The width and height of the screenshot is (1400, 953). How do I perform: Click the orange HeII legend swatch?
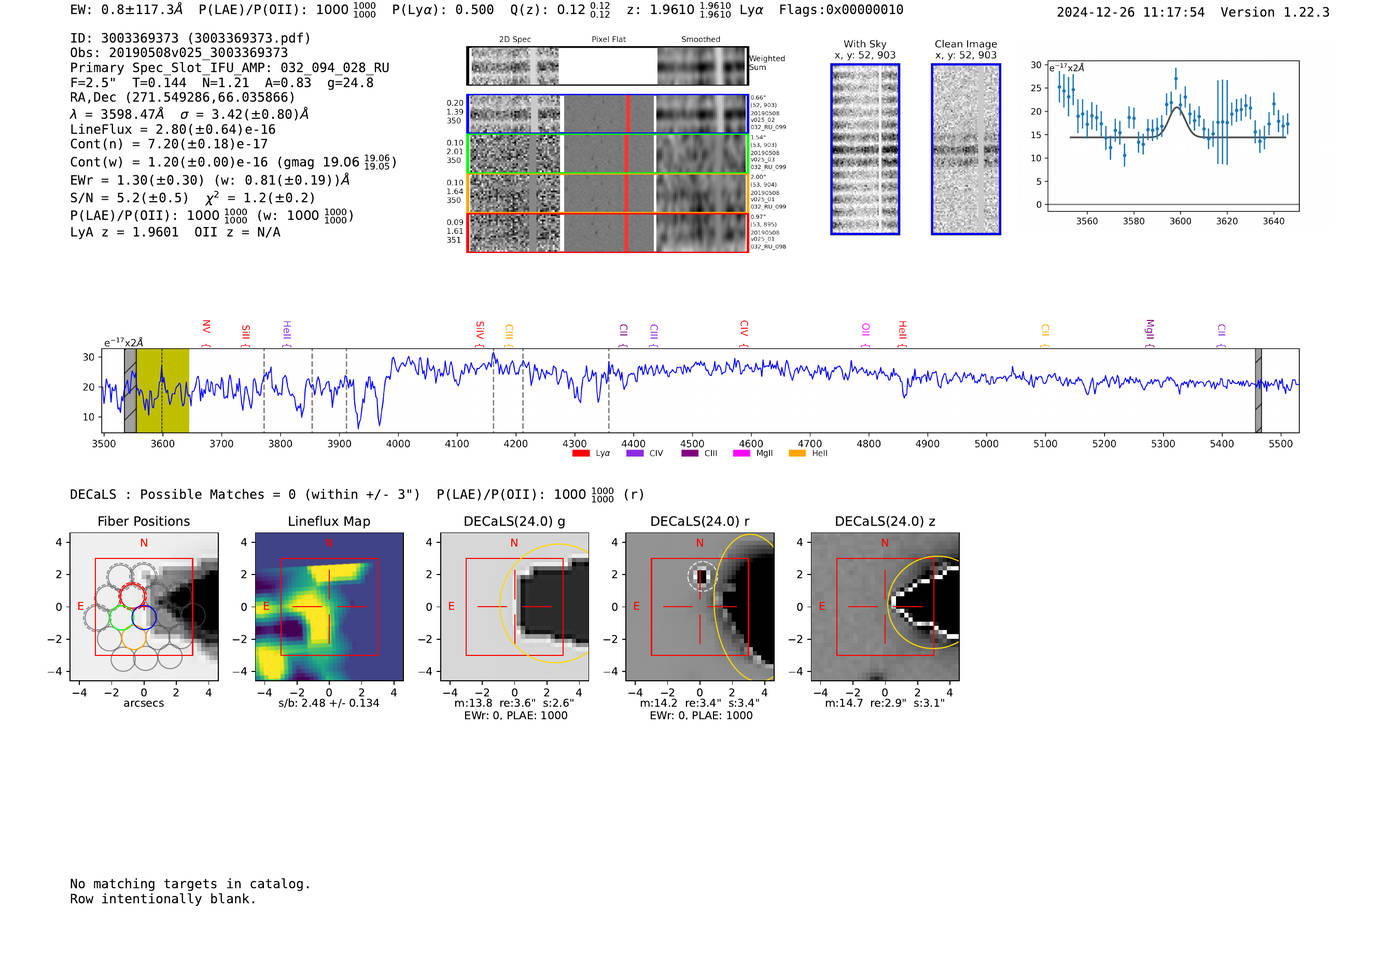coord(797,453)
